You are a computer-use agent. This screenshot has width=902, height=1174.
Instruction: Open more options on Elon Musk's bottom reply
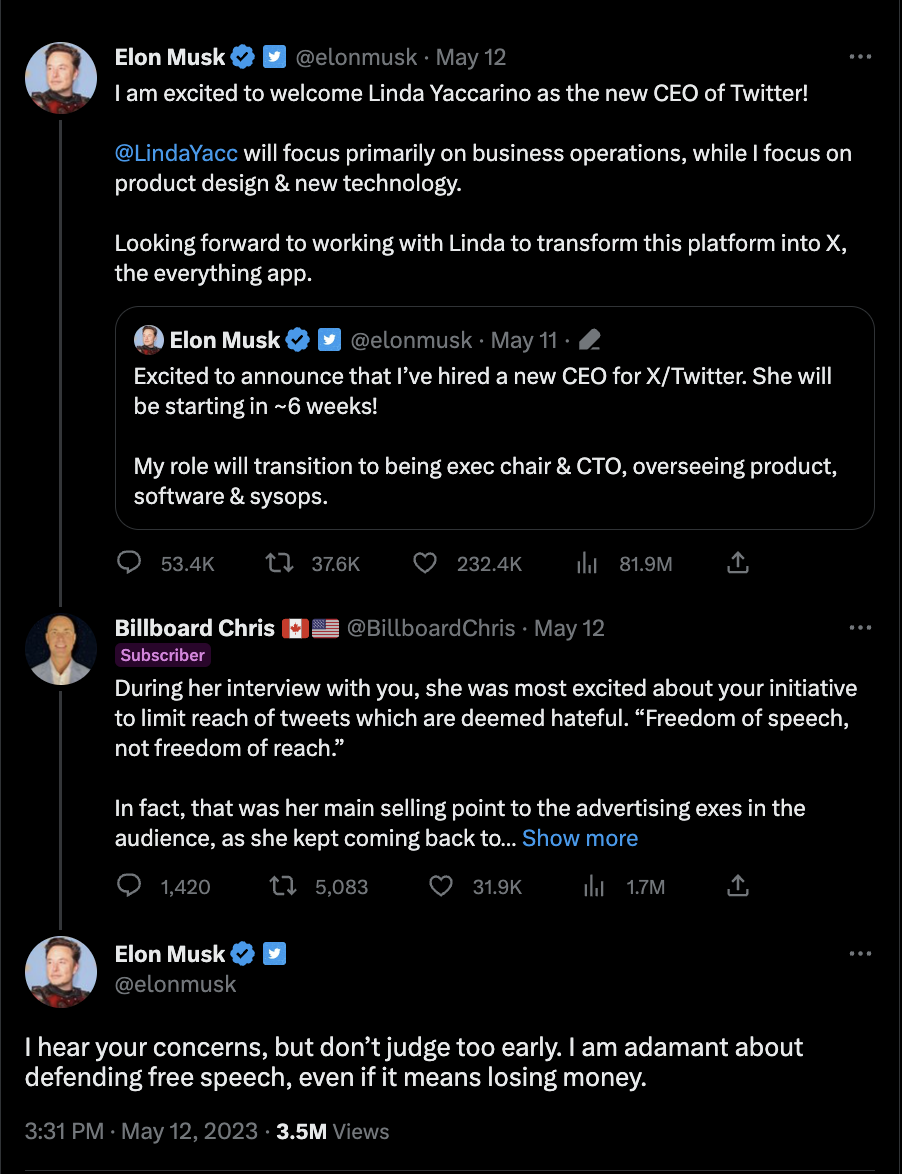click(x=860, y=954)
